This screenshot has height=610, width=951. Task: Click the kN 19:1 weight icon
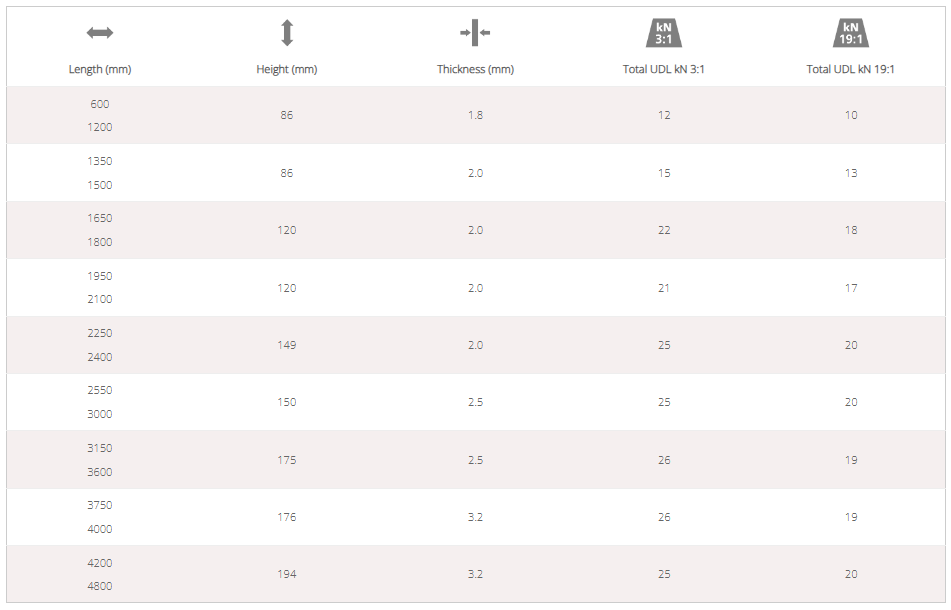851,33
